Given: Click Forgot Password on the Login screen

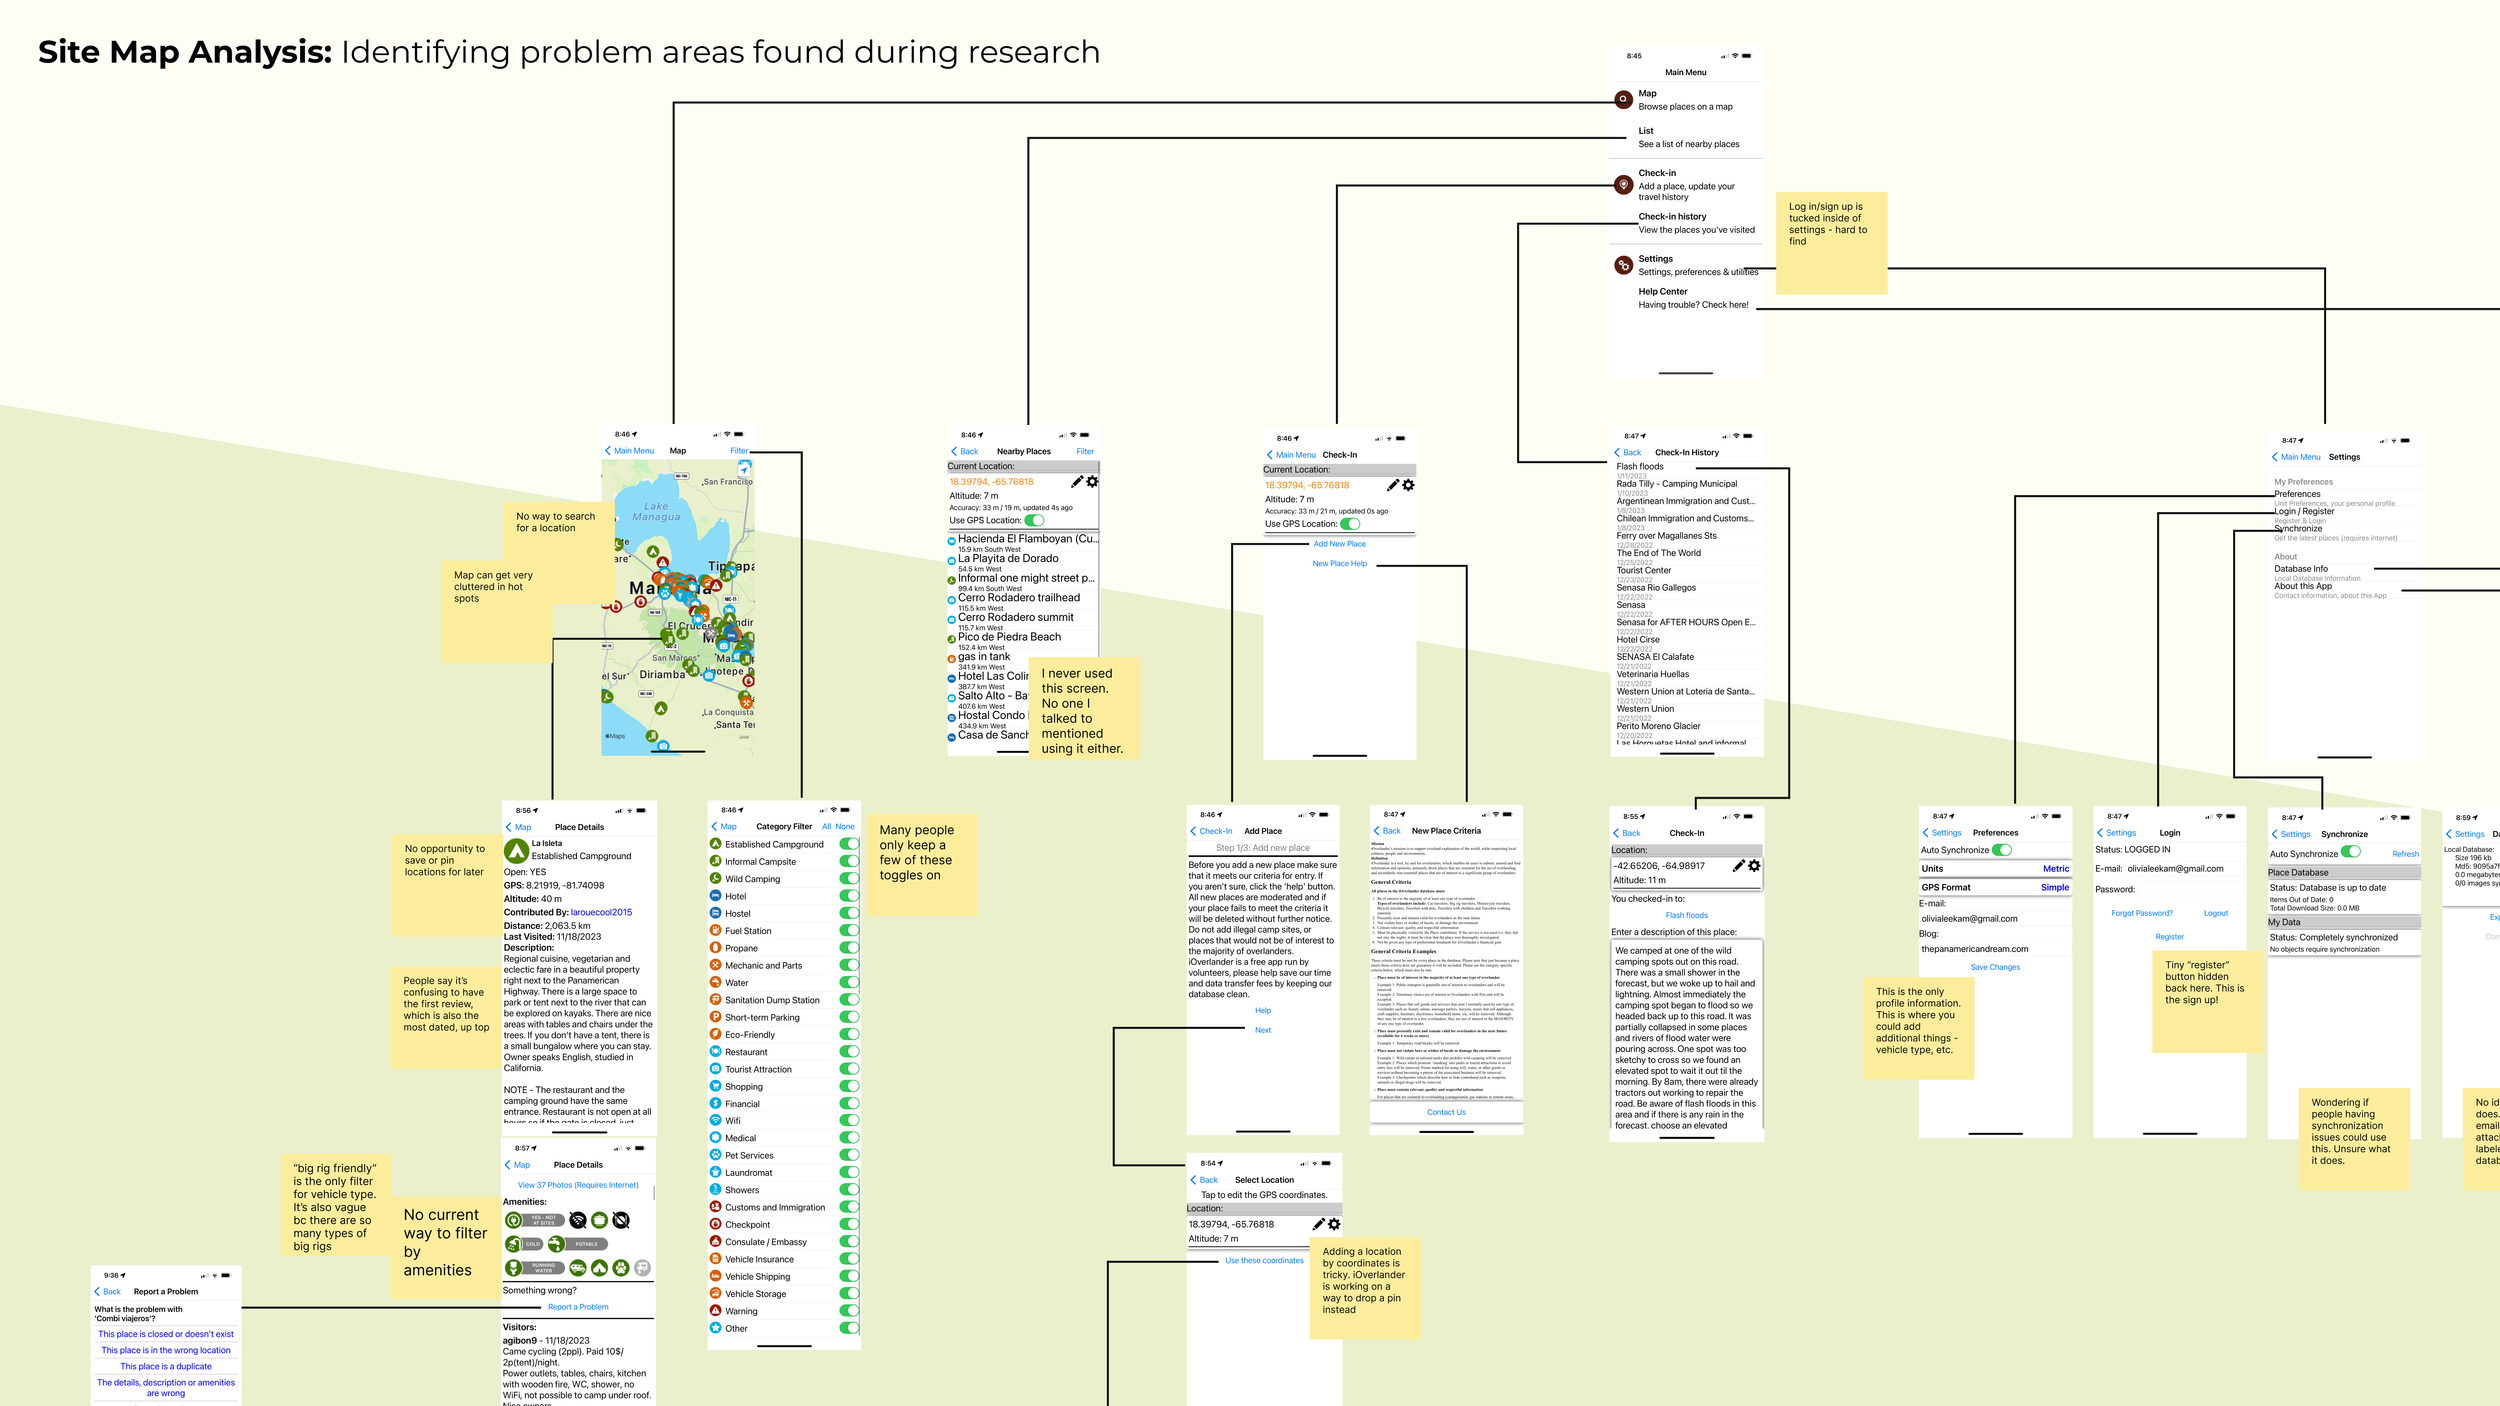Looking at the screenshot, I should tap(2142, 913).
